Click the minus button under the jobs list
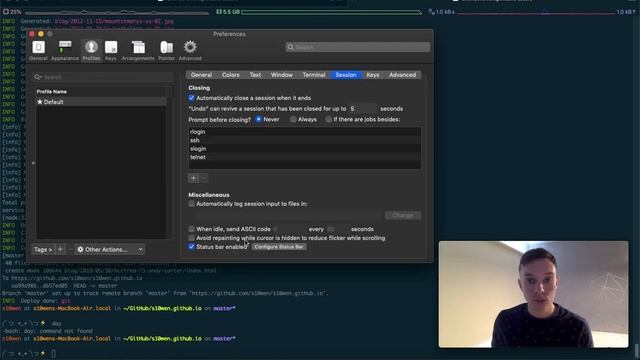This screenshot has width=640, height=360. click(204, 178)
